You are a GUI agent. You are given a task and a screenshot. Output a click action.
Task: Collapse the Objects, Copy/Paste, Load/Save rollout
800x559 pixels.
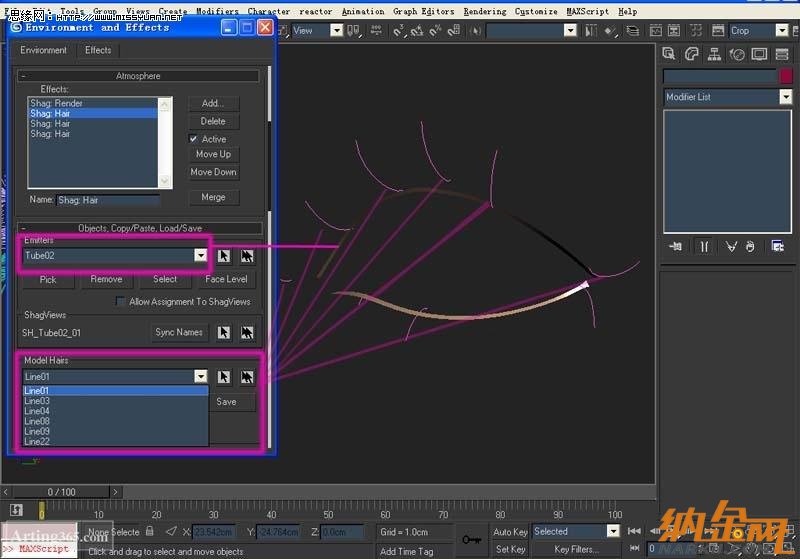[140, 228]
